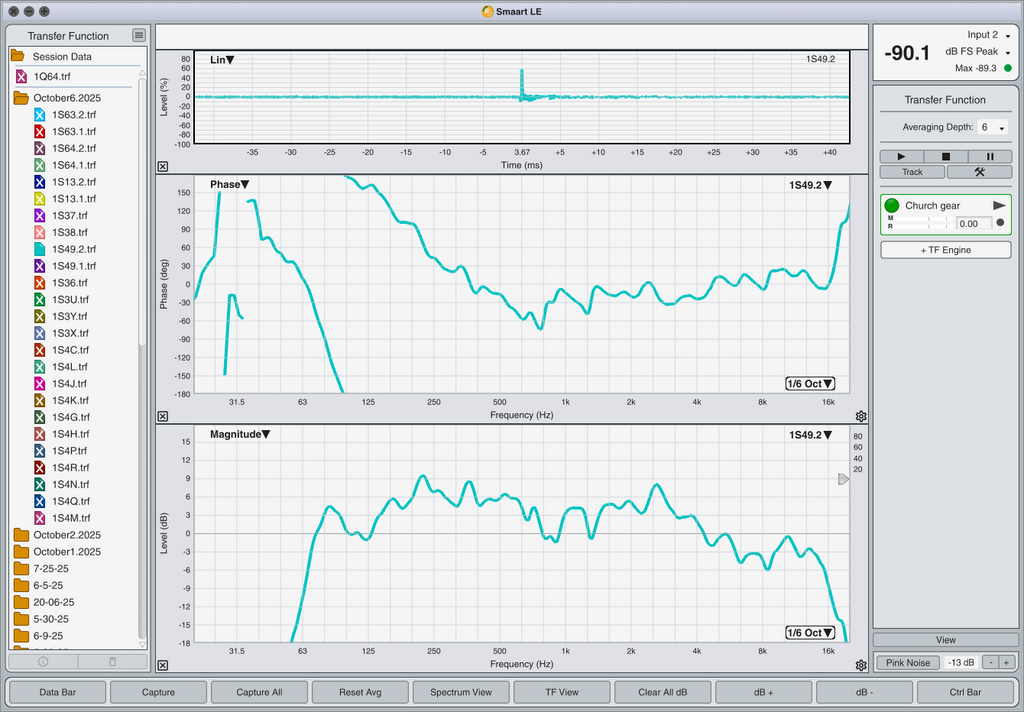Toggle the Church gear engine green indicator
The width and height of the screenshot is (1024, 712).
892,205
